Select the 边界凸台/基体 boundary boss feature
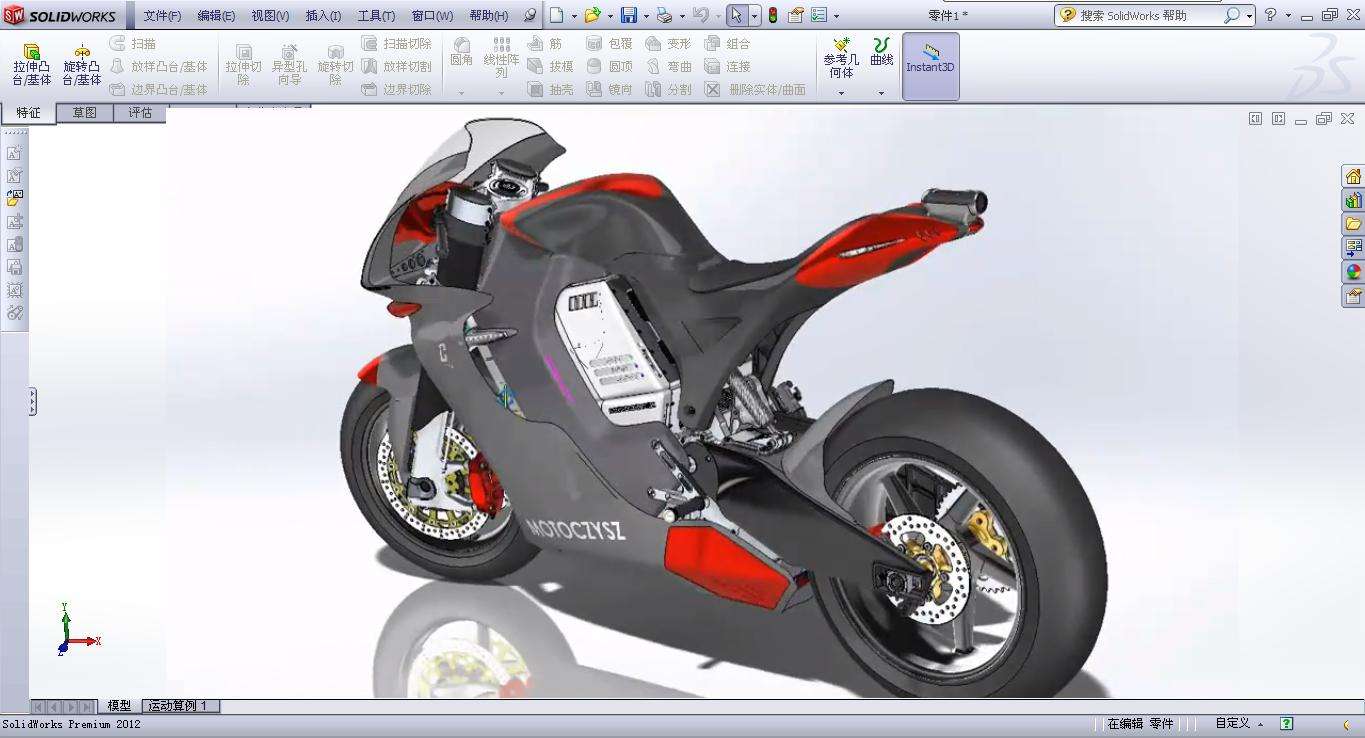Screen dimensions: 1365x738 click(158, 89)
